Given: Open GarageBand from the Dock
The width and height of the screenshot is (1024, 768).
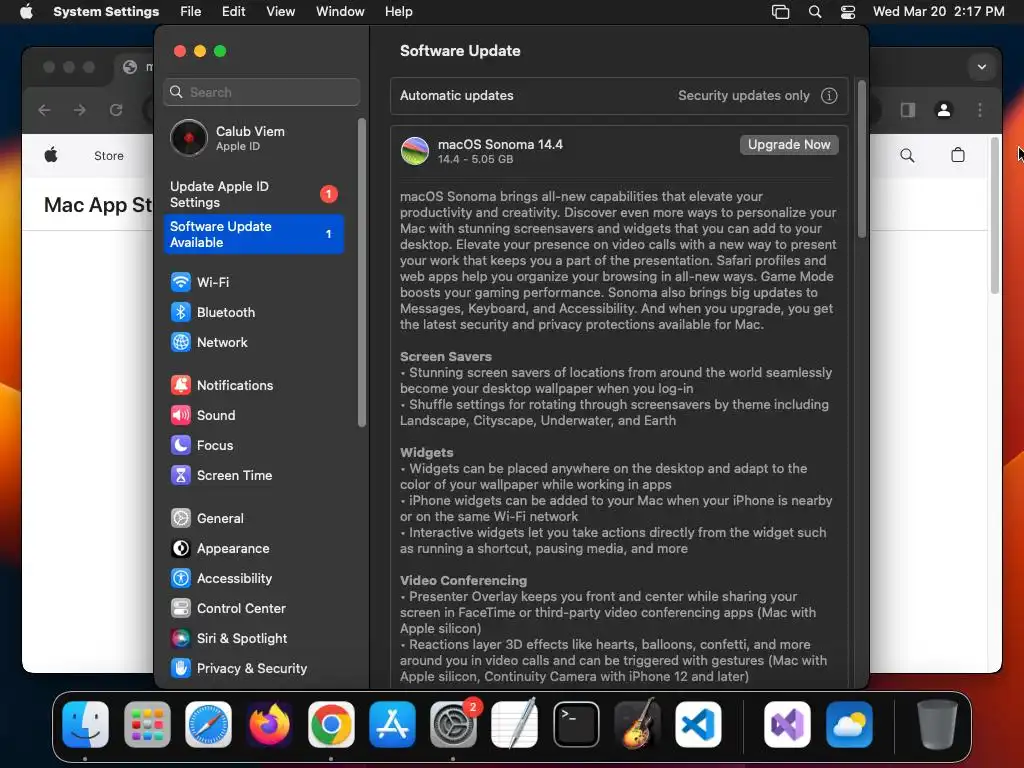Looking at the screenshot, I should click(637, 725).
